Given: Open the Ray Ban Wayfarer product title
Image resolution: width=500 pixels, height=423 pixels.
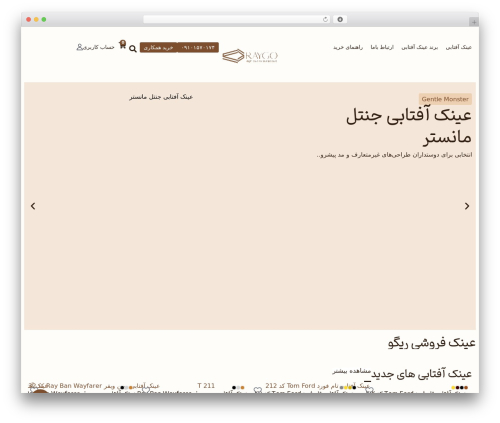Looking at the screenshot, I should coord(94,386).
